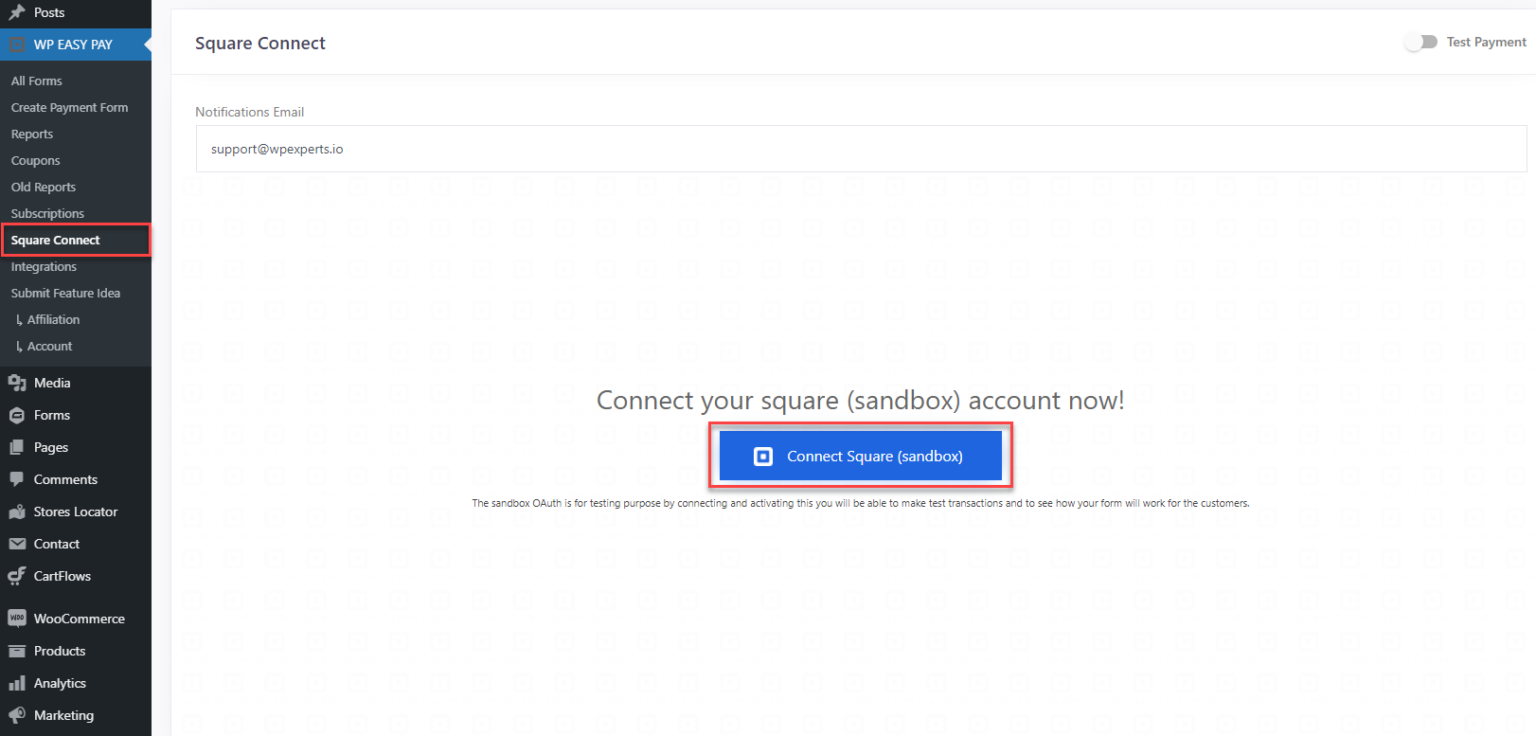The width and height of the screenshot is (1536, 736).
Task: Go to Create Payment Form
Action: [x=69, y=107]
